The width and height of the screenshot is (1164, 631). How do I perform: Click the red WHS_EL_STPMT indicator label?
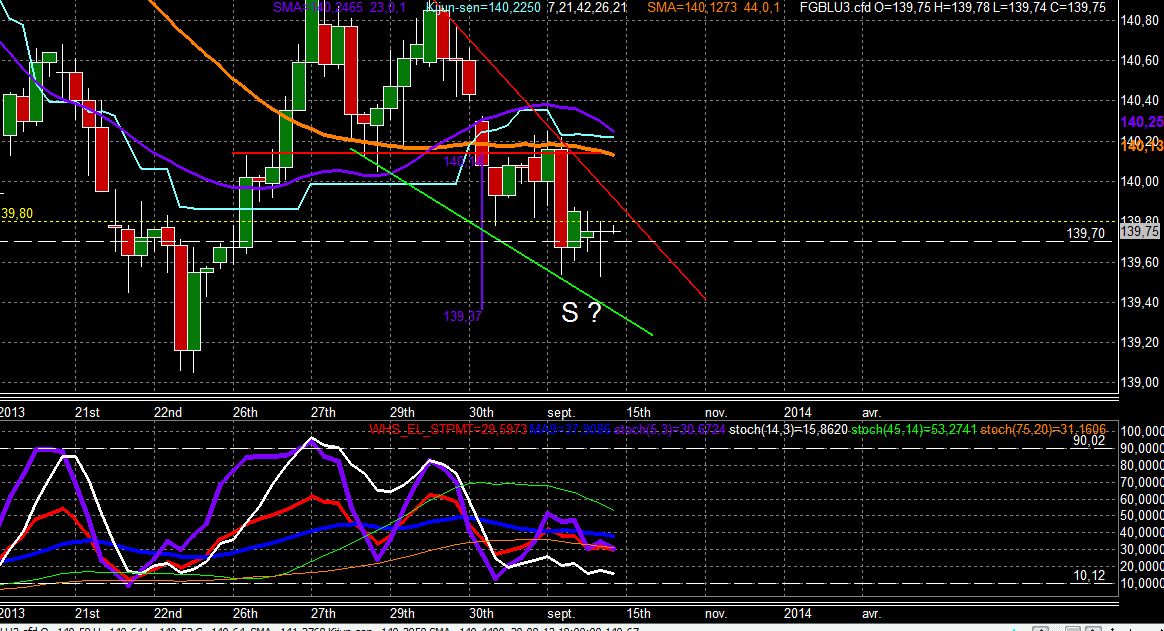click(x=448, y=429)
